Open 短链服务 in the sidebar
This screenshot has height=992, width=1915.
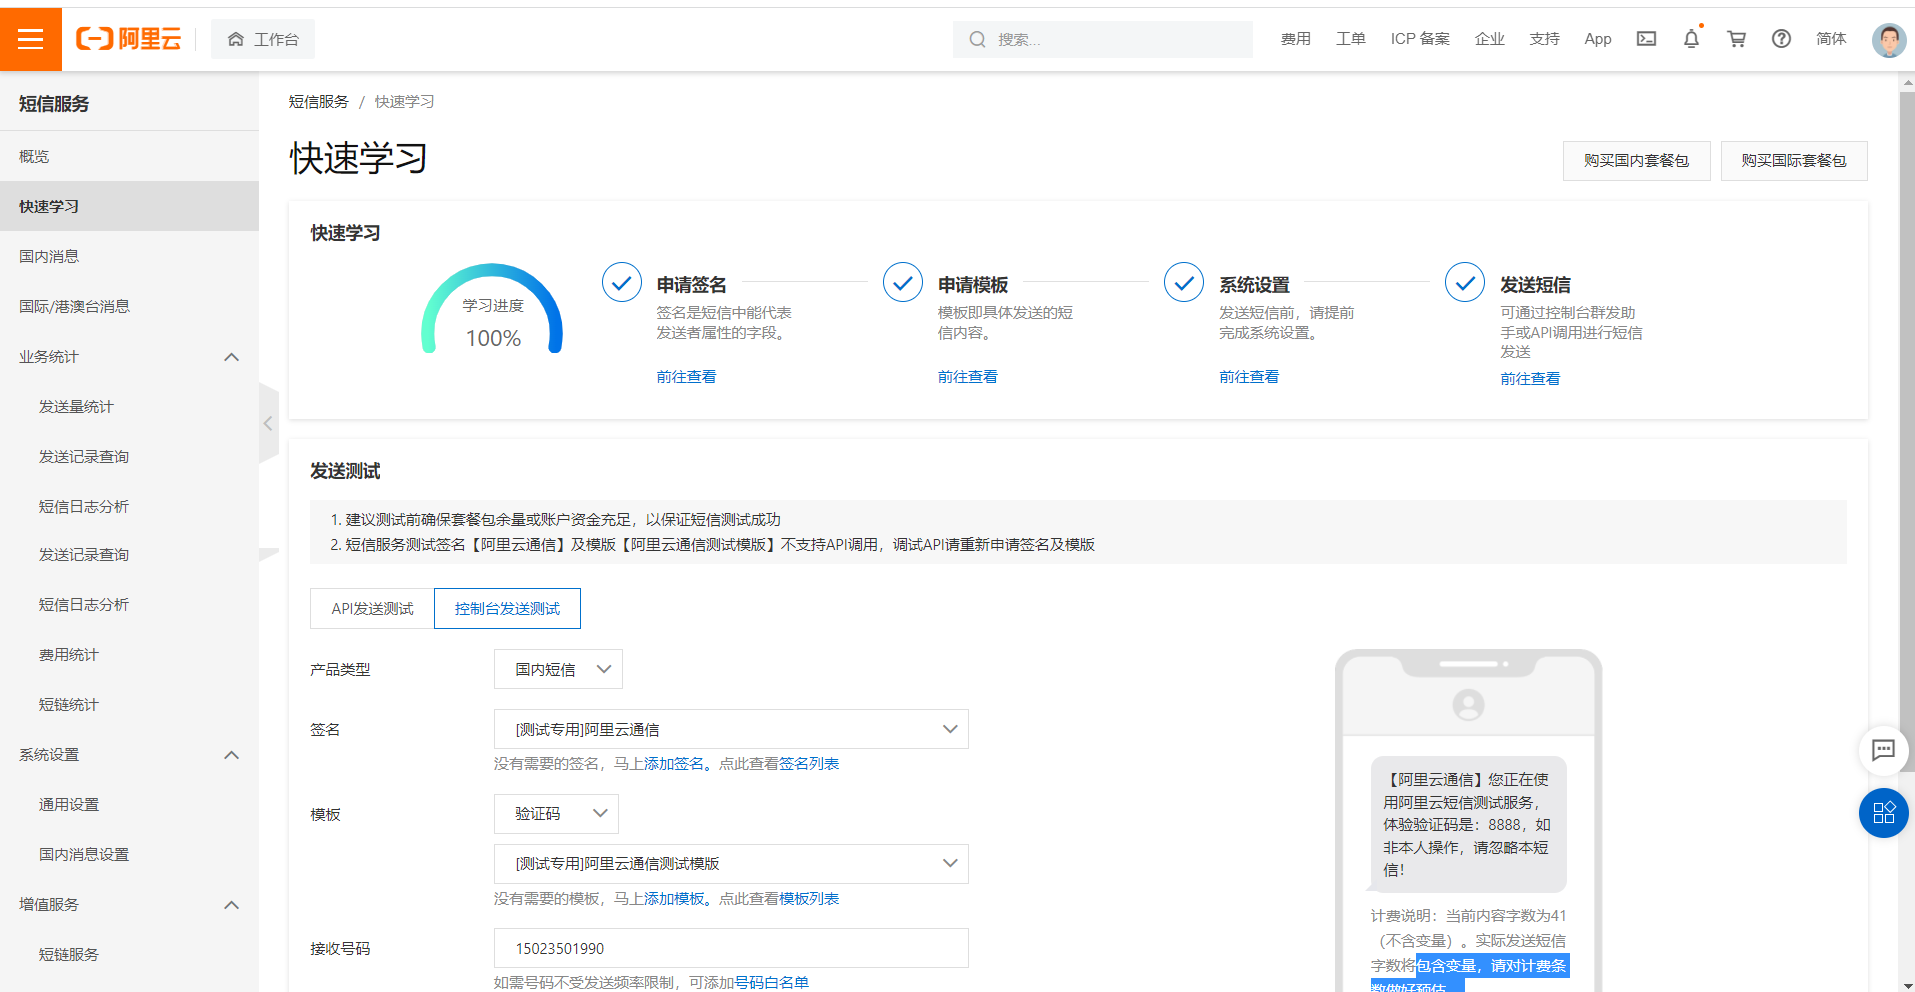pos(129,955)
